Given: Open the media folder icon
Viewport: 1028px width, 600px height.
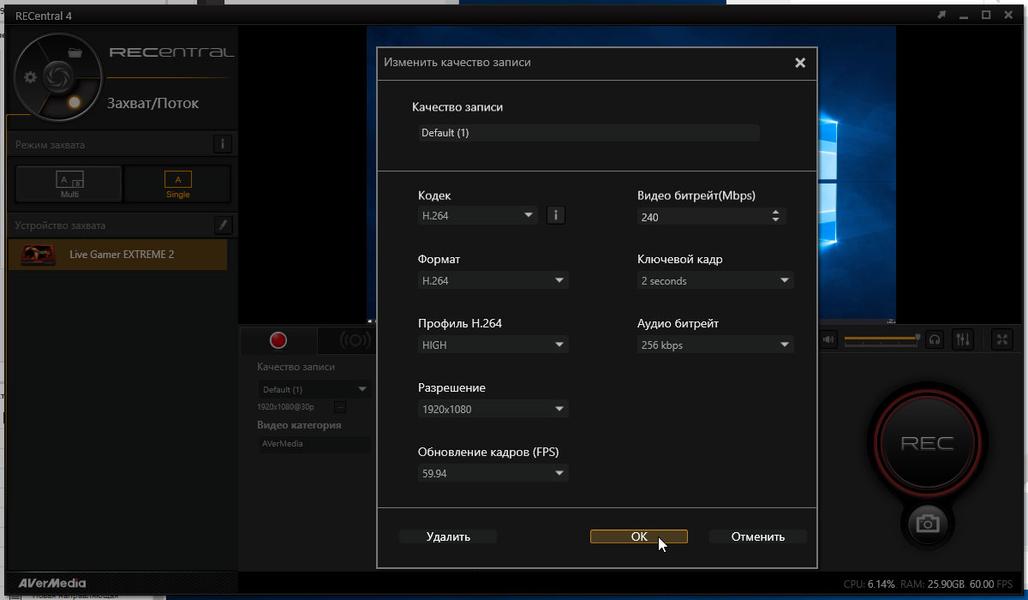Looking at the screenshot, I should click(x=75, y=52).
